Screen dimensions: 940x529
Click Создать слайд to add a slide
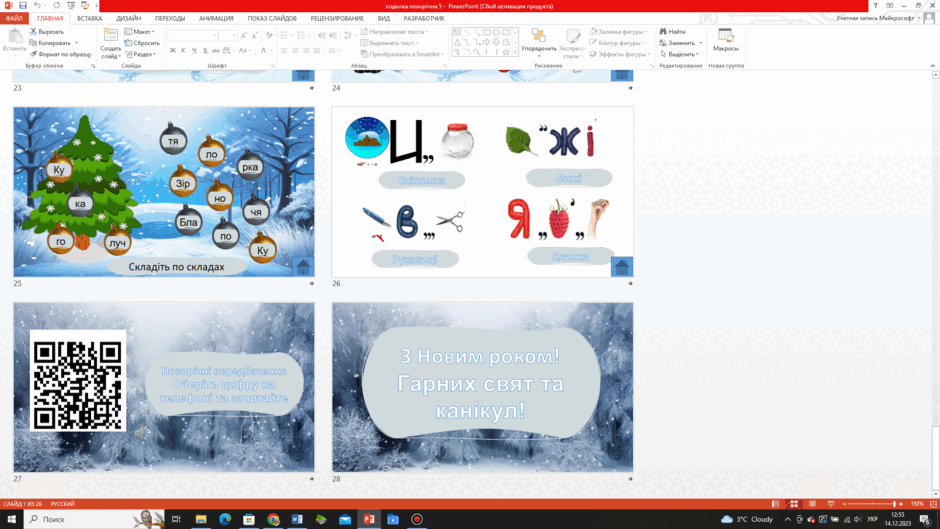point(110,43)
